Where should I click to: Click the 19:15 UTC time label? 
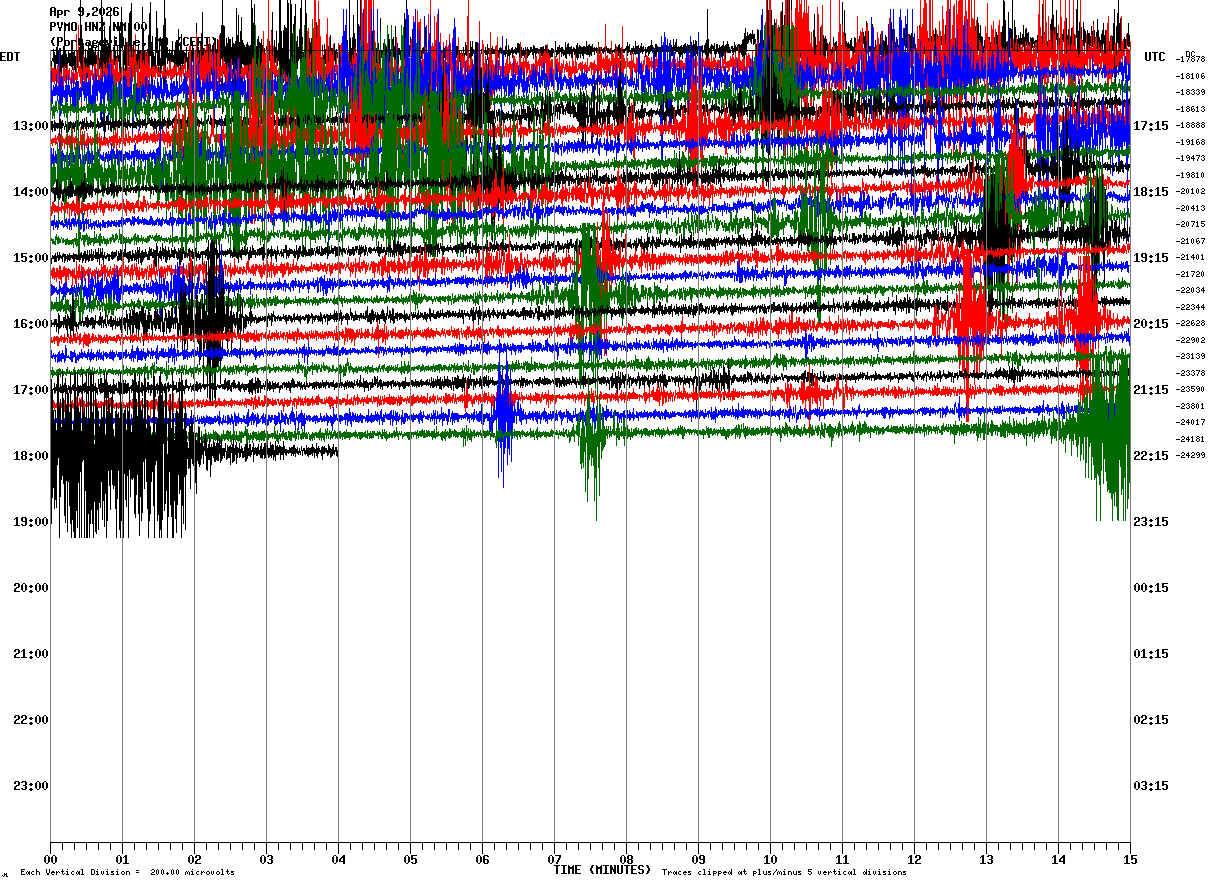click(1151, 258)
